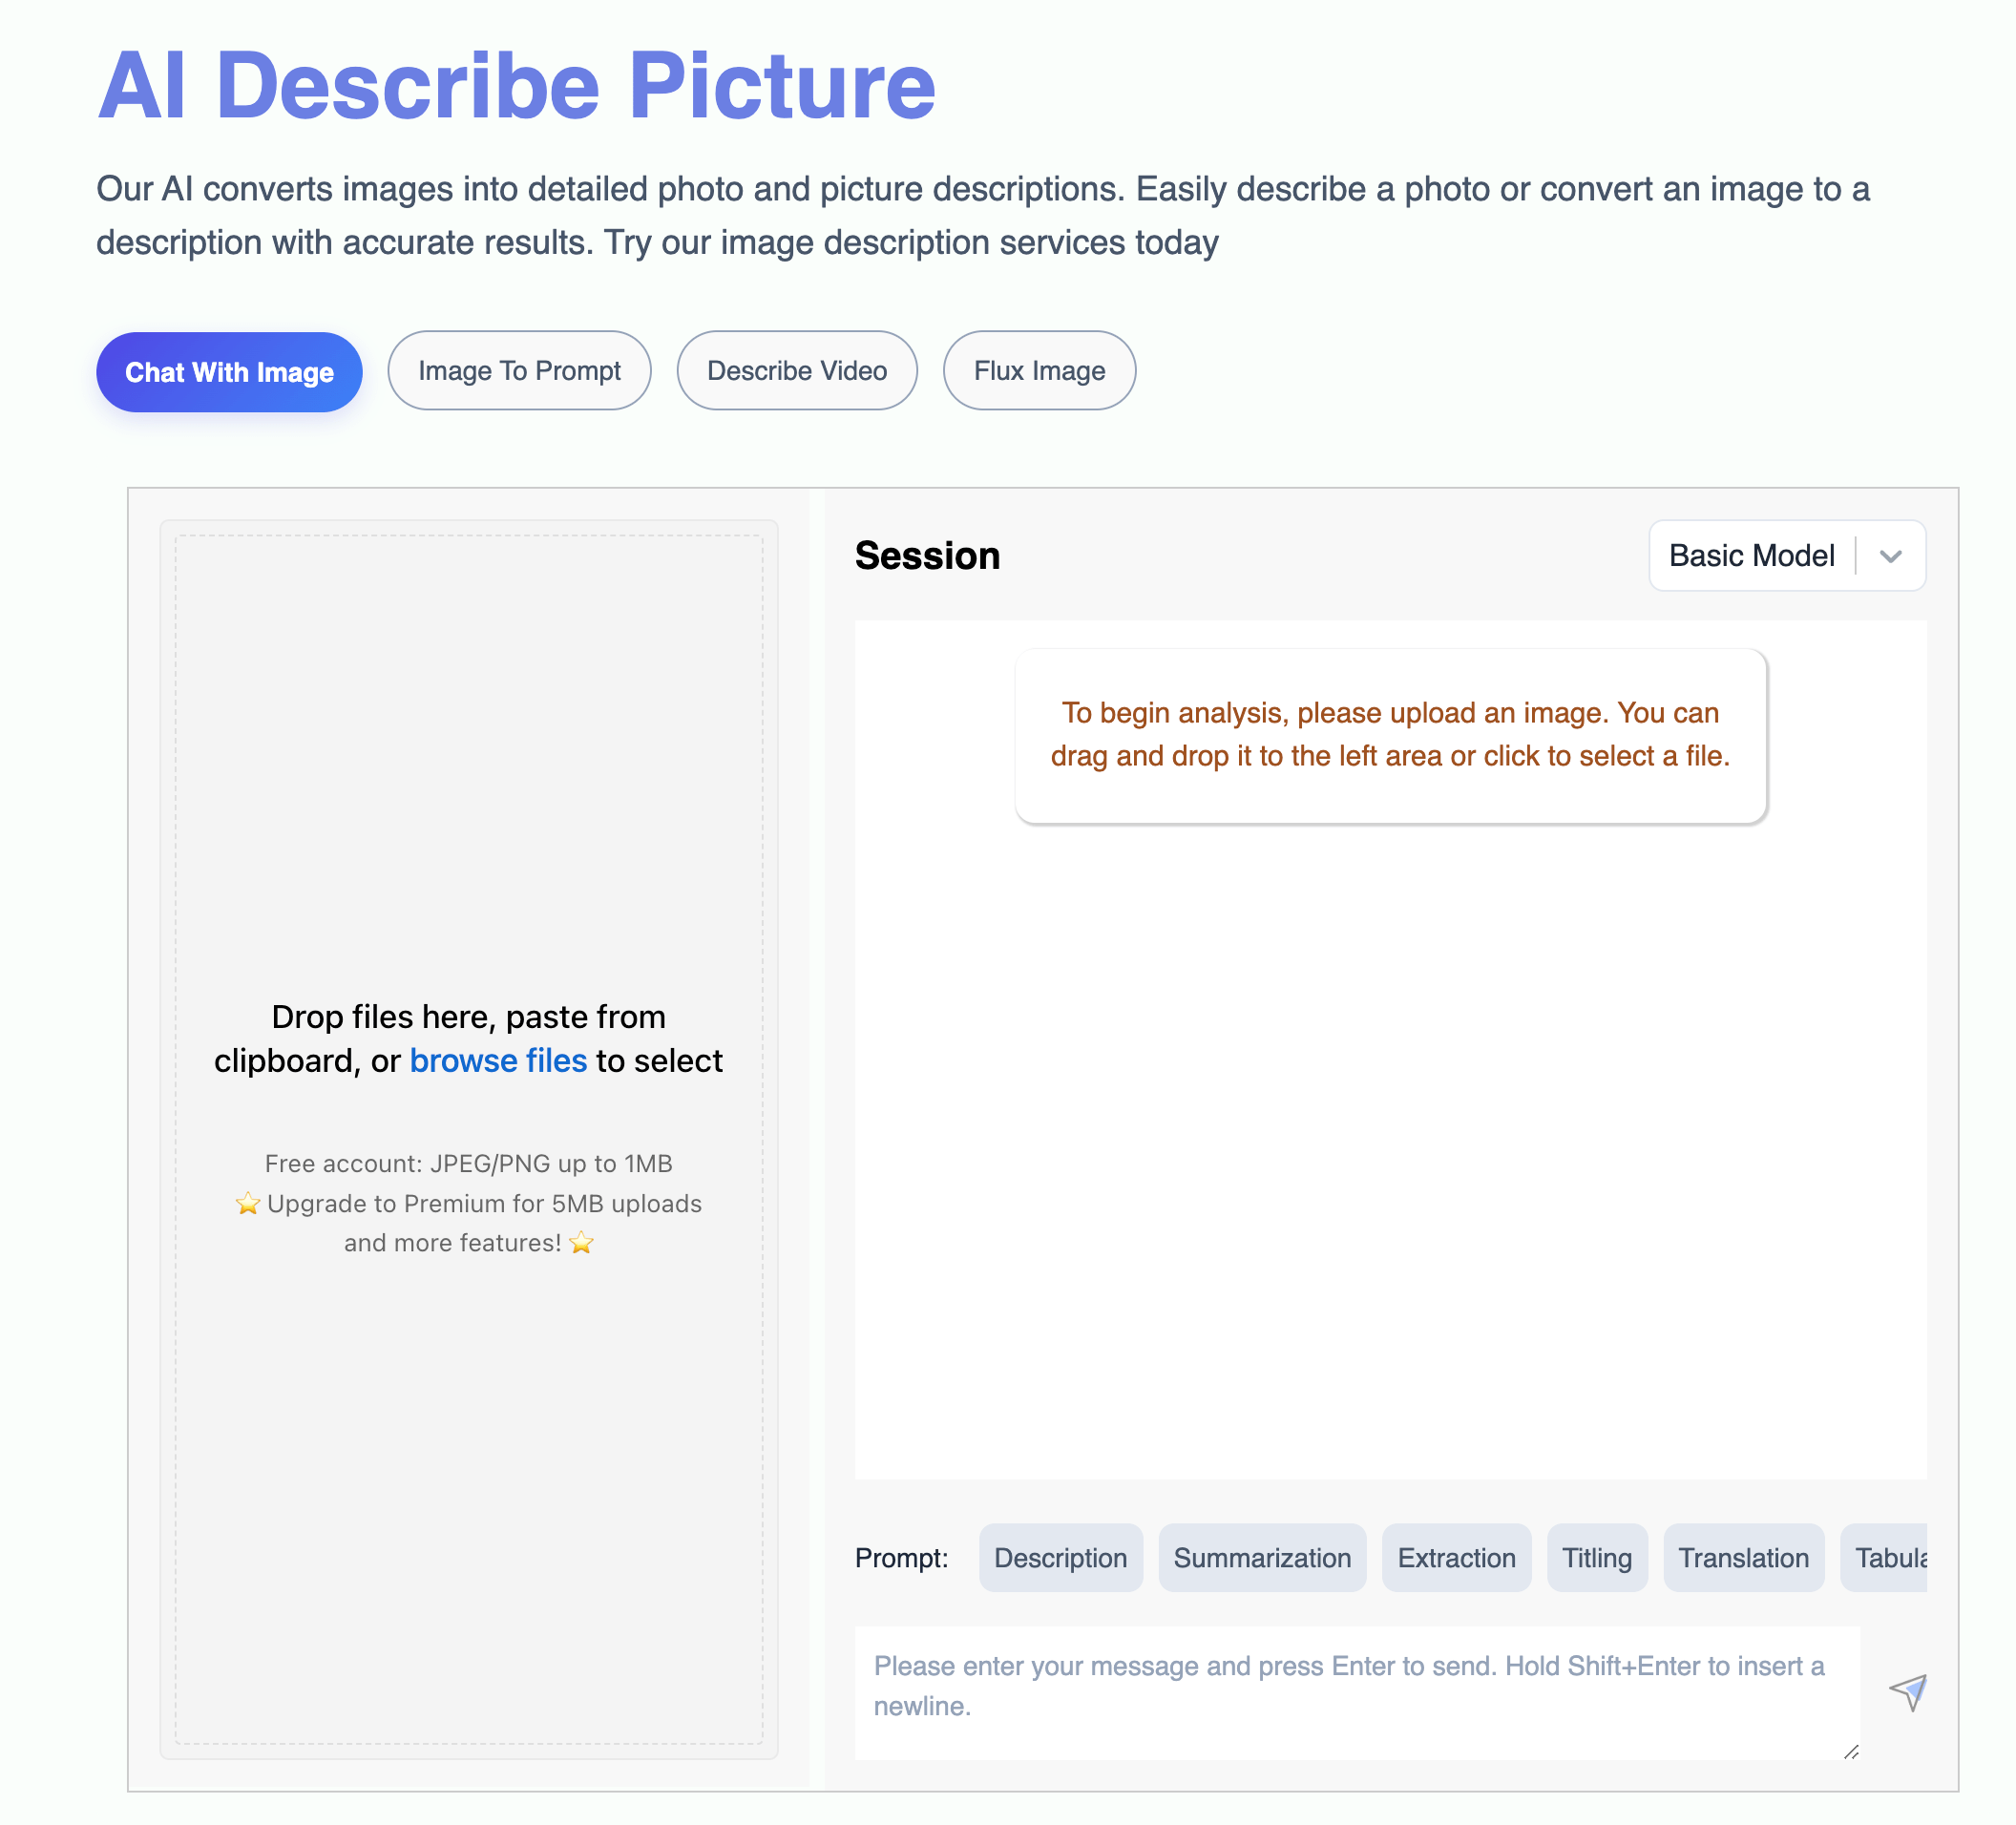The image size is (2016, 1825).
Task: Focus the message input text area
Action: point(1357,1692)
